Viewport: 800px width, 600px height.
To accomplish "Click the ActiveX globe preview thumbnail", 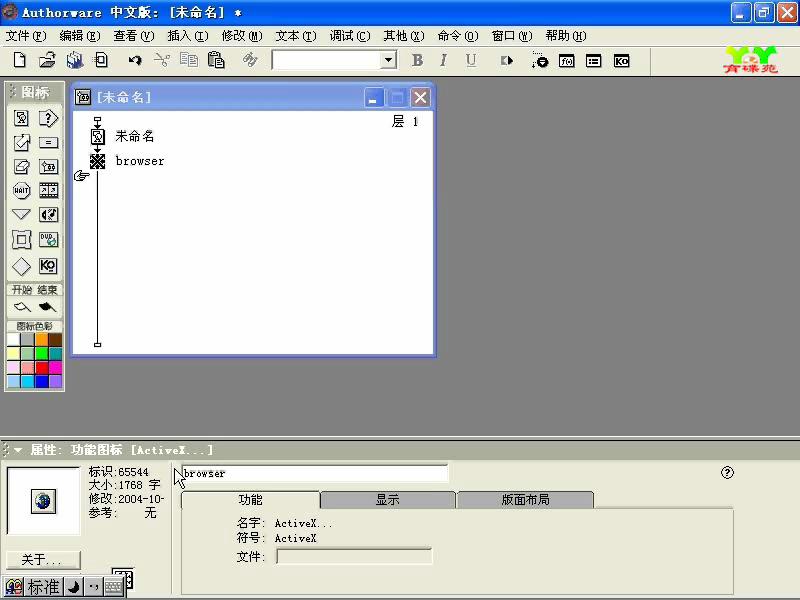I will click(x=43, y=501).
